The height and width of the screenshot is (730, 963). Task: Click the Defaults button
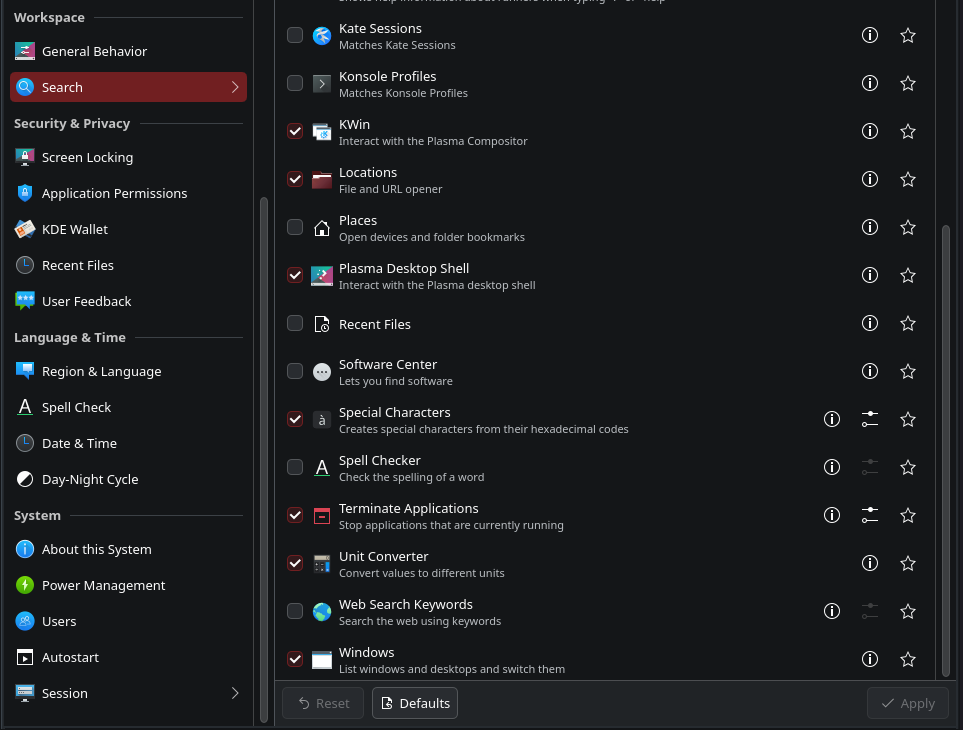(x=415, y=703)
